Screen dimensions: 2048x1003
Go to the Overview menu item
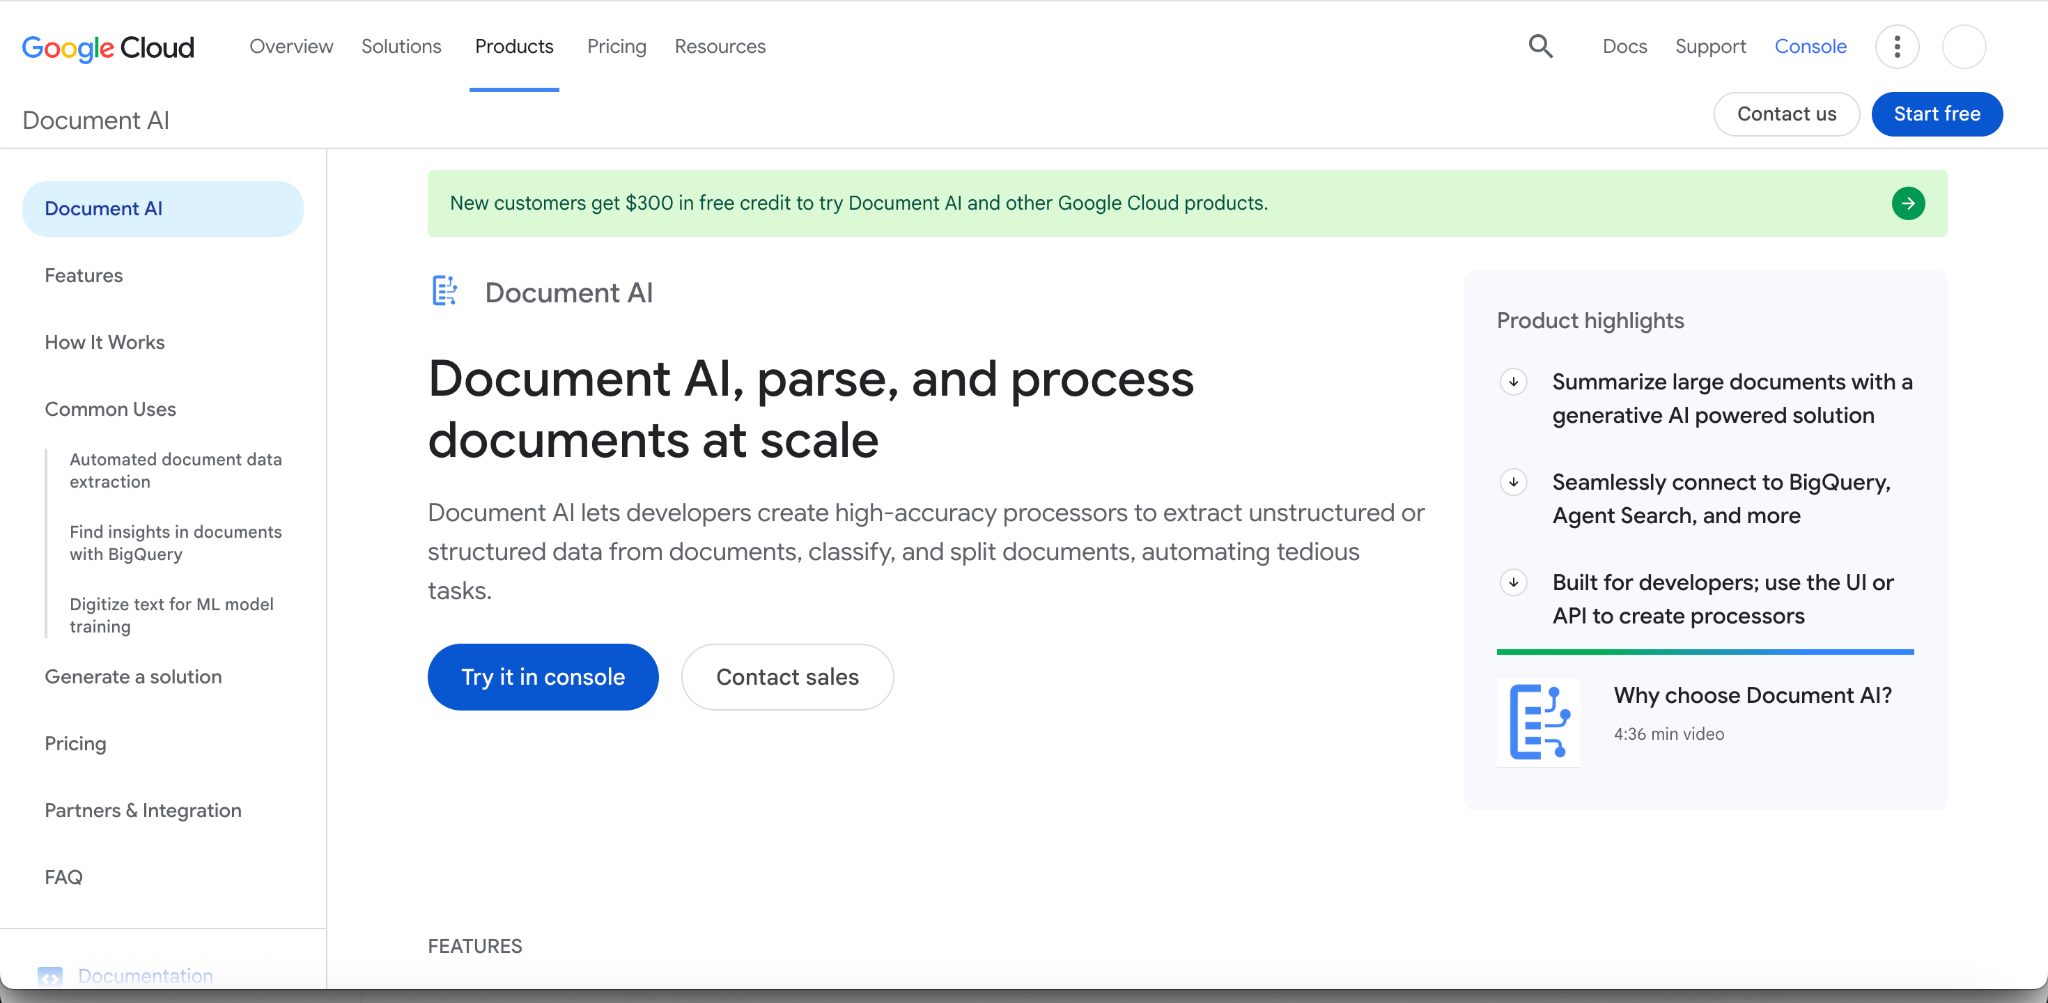(x=291, y=47)
